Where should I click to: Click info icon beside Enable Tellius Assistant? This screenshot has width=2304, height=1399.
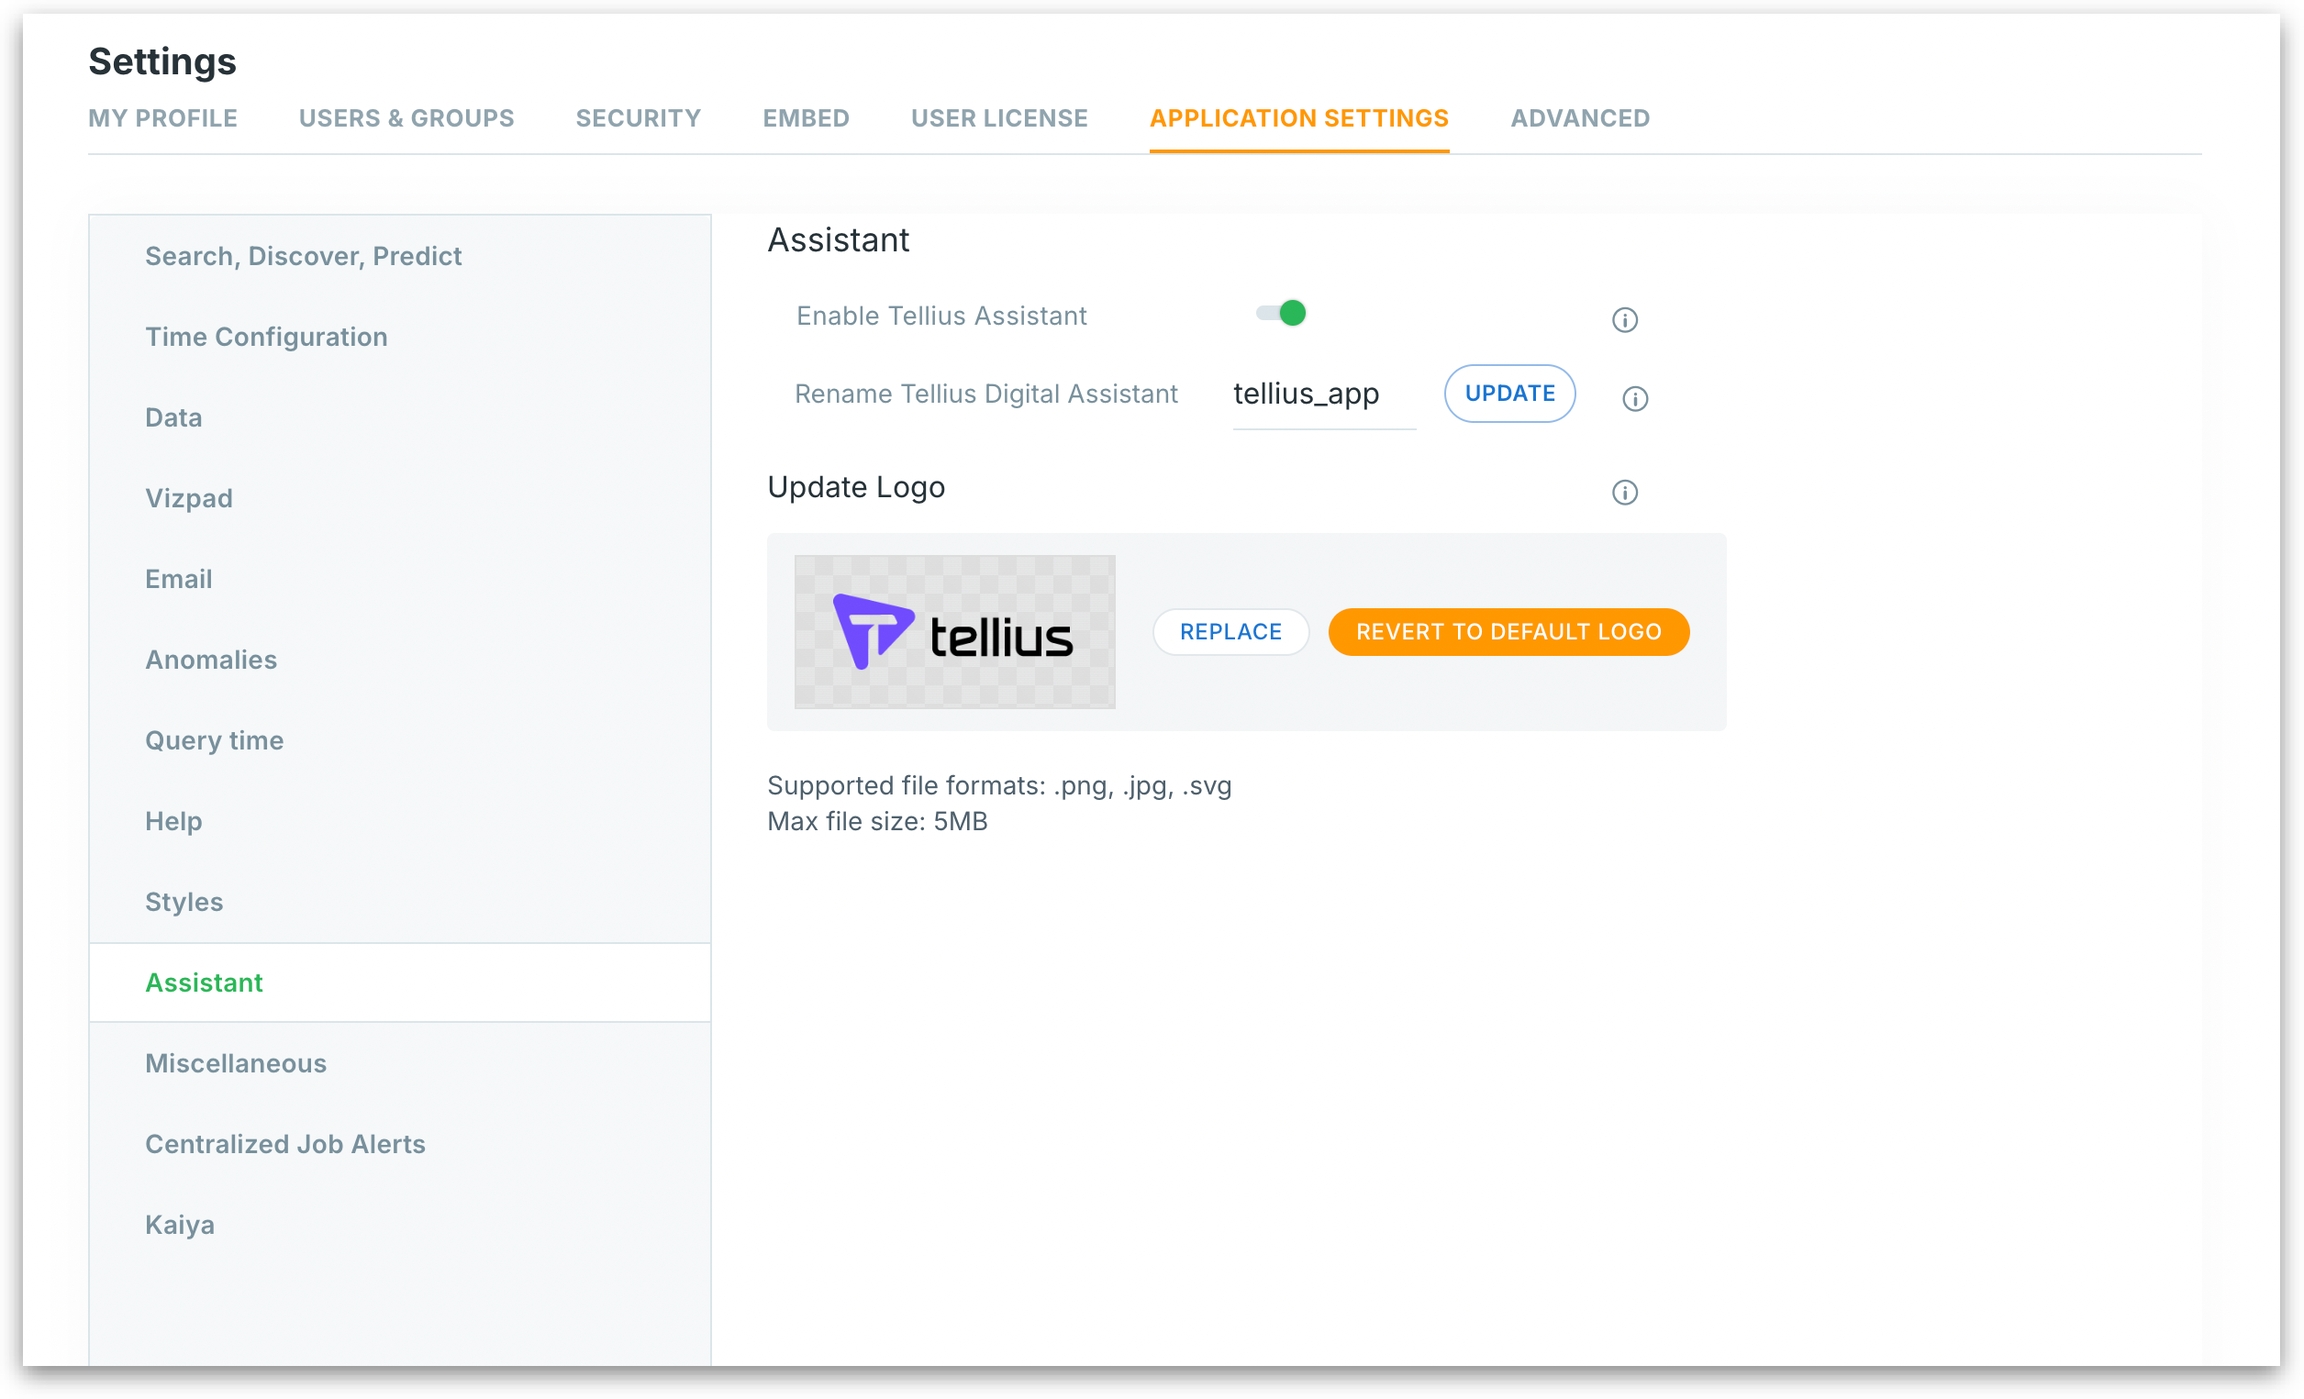tap(1624, 320)
